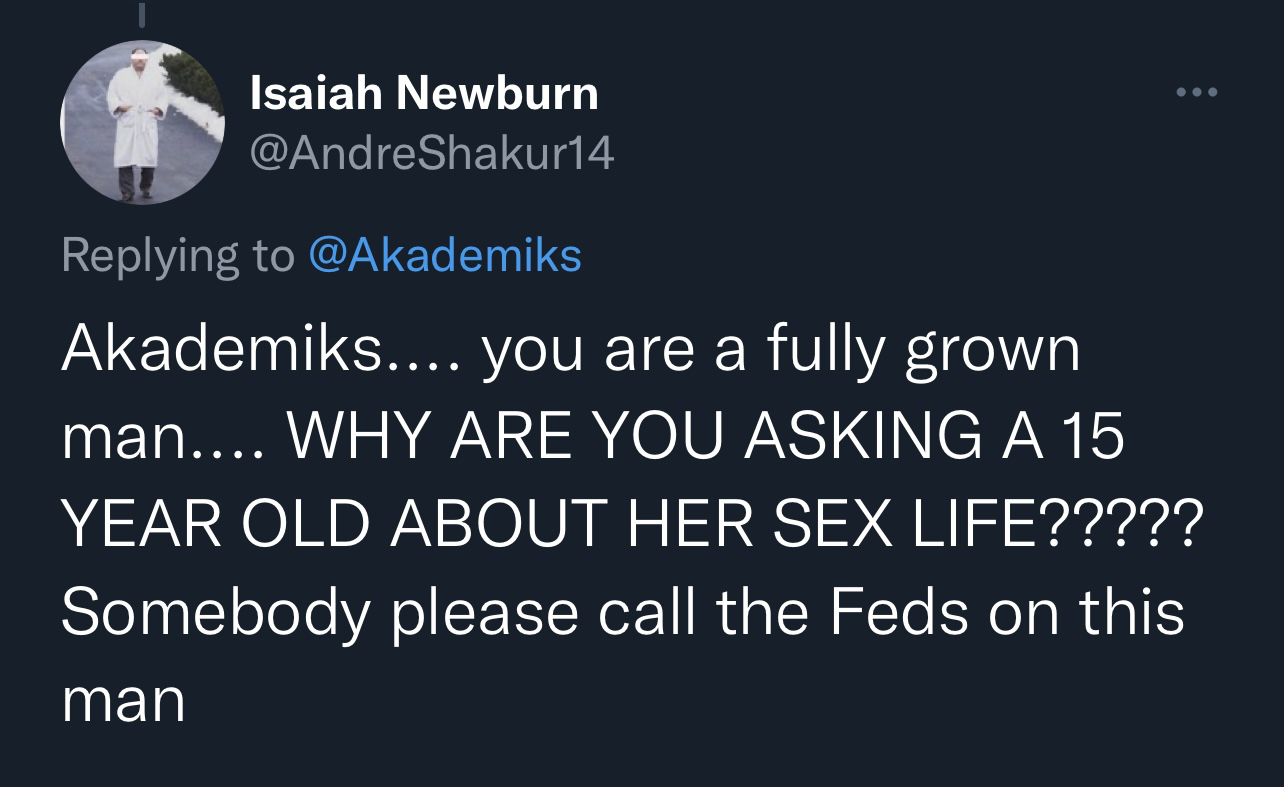
Task: Open the three-dot more options menu
Action: (x=1197, y=93)
